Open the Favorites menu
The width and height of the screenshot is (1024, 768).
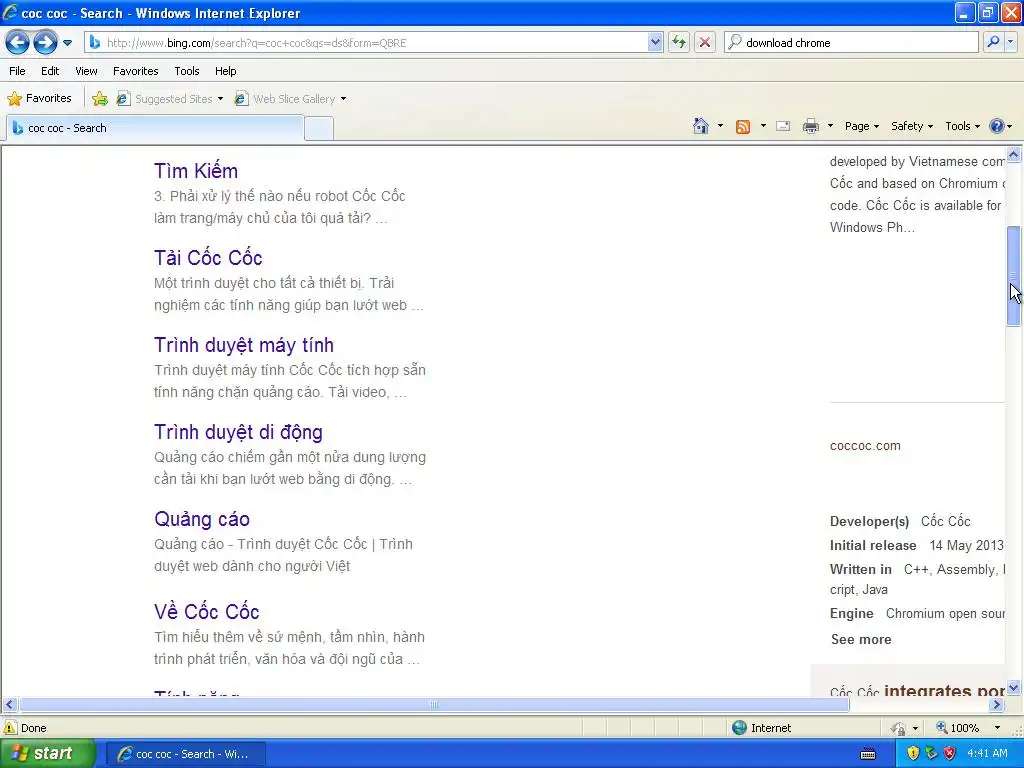pyautogui.click(x=135, y=71)
